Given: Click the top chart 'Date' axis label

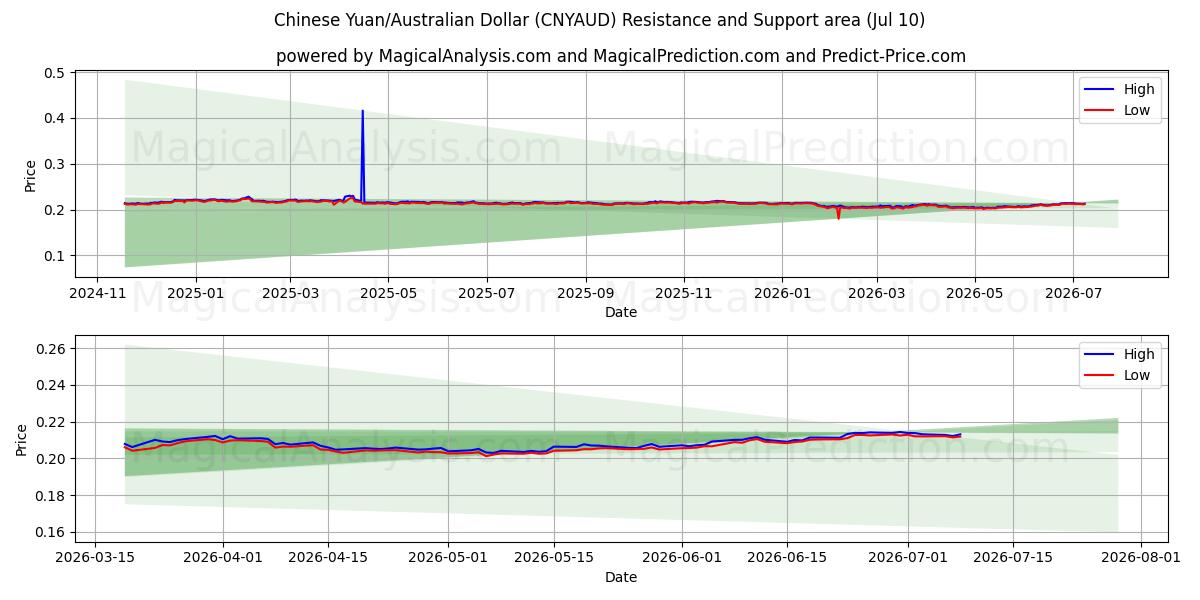Looking at the screenshot, I should 621,312.
